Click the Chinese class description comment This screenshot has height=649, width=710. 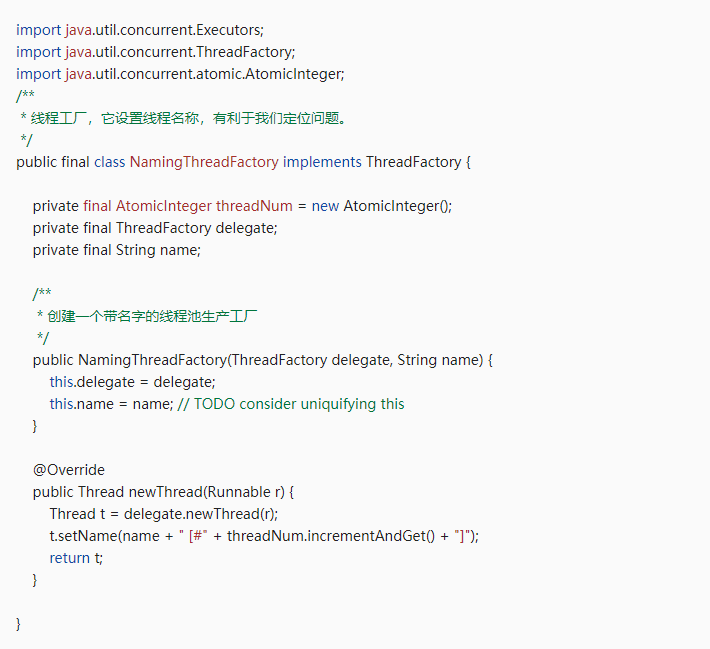190,118
